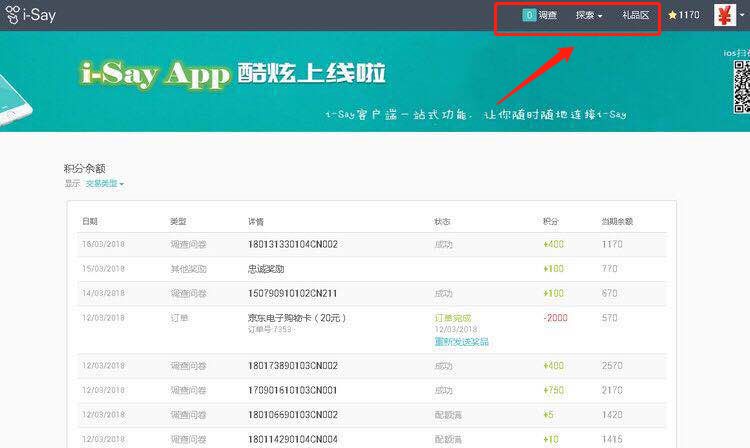Select survey entry 150790910102CN211
Image resolution: width=750 pixels, height=448 pixels.
click(x=292, y=294)
